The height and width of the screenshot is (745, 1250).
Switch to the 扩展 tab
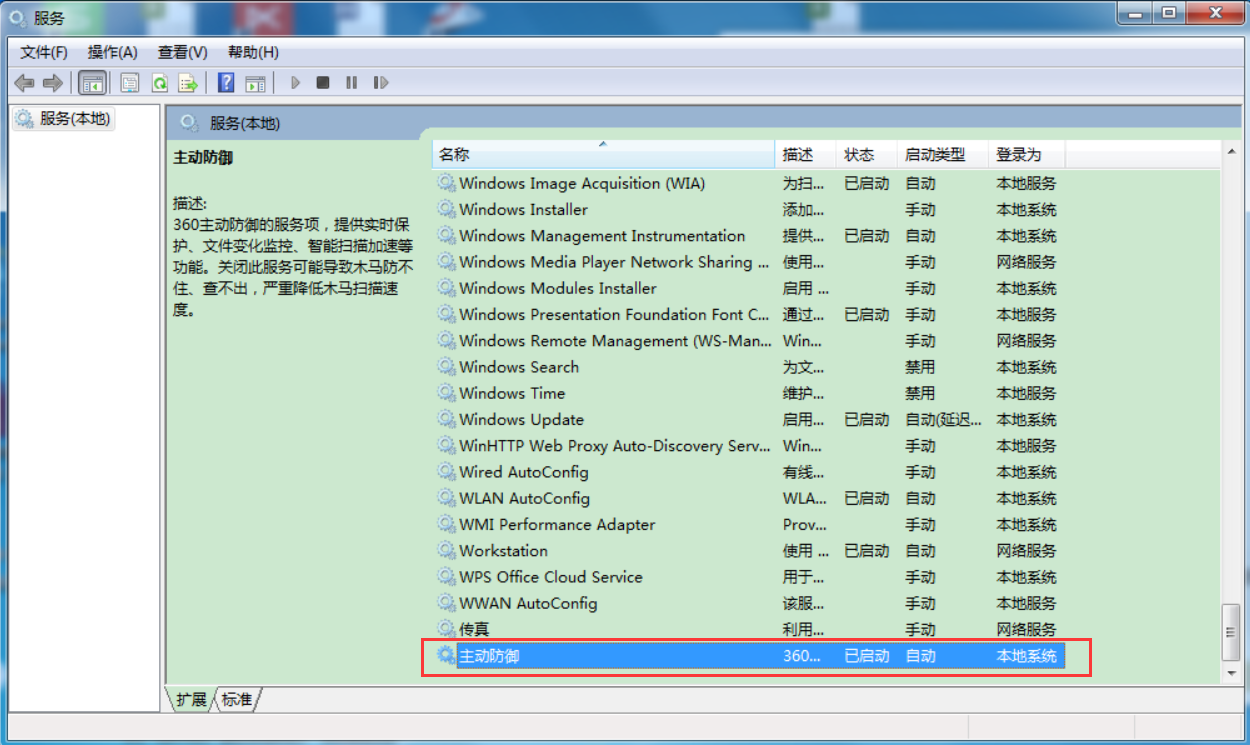coord(190,699)
